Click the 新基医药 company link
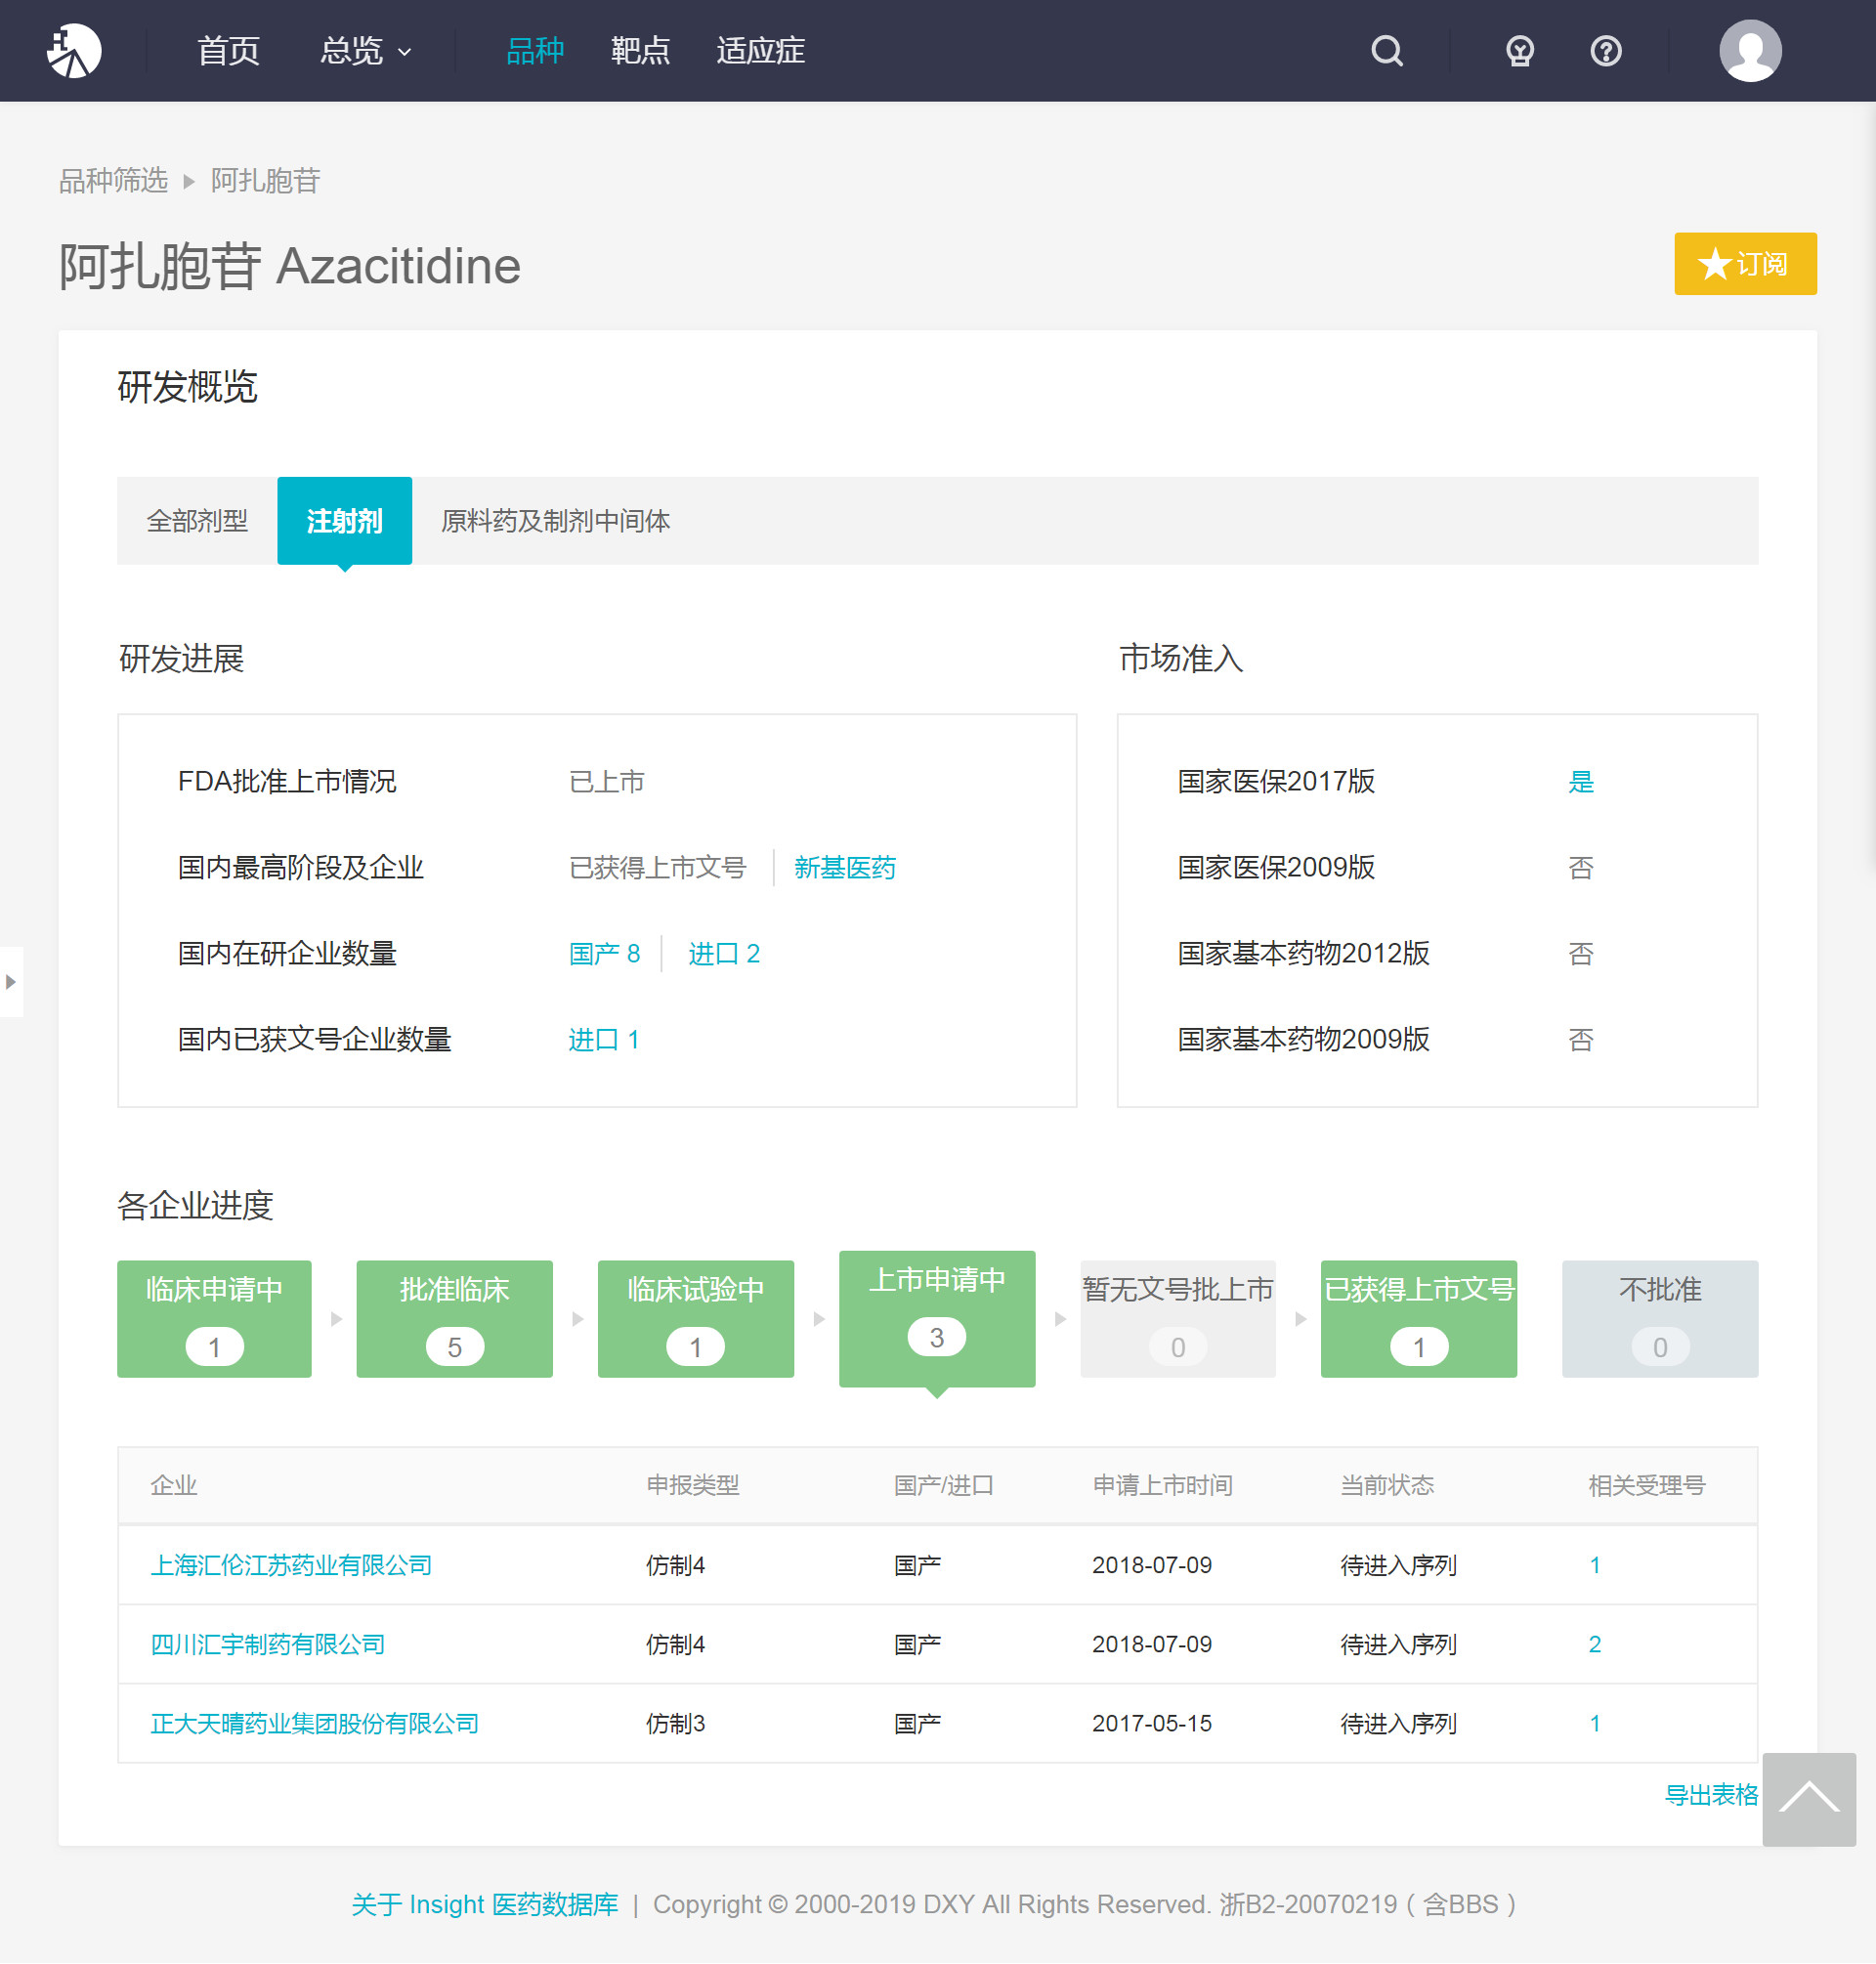The image size is (1876, 1964). point(845,868)
